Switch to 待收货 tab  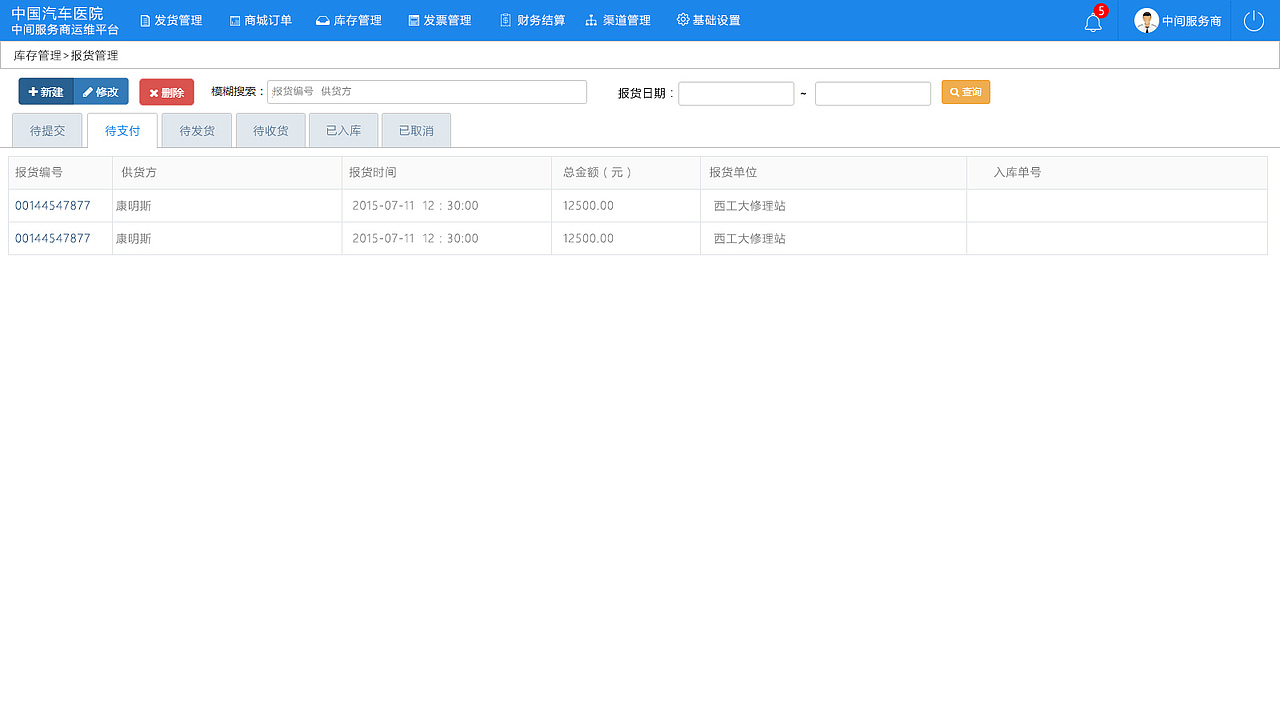click(x=271, y=131)
